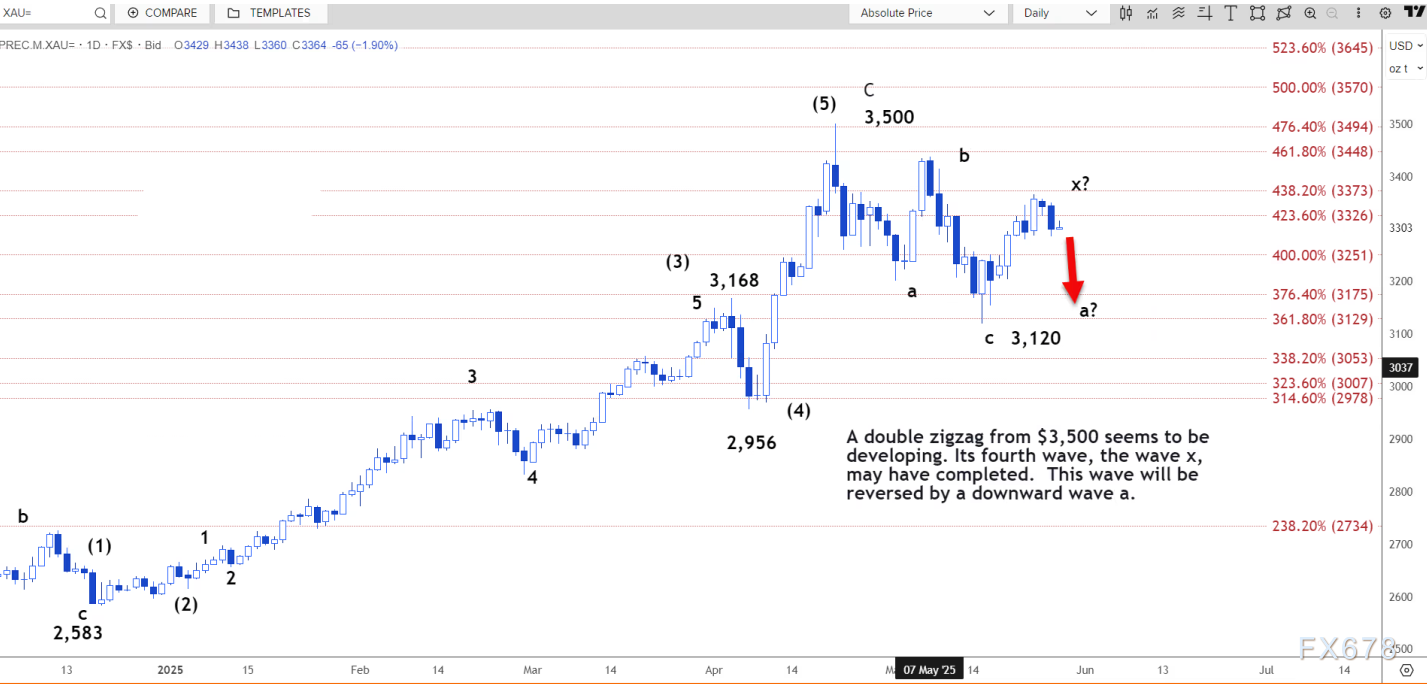Click the folder icon beside TEMPLATES
This screenshot has height=684, width=1427.
click(x=233, y=13)
